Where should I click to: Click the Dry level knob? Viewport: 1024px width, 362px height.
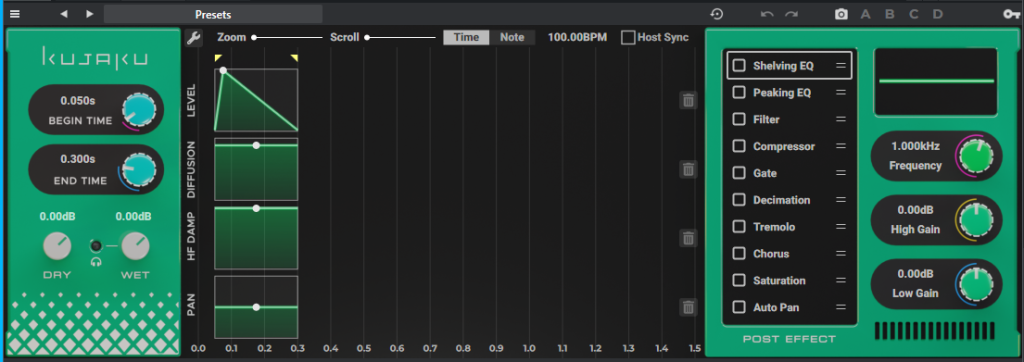click(x=57, y=246)
